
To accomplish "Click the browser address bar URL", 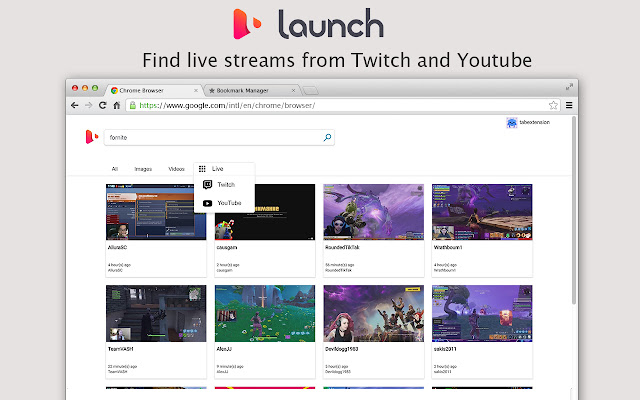I will pyautogui.click(x=227, y=105).
